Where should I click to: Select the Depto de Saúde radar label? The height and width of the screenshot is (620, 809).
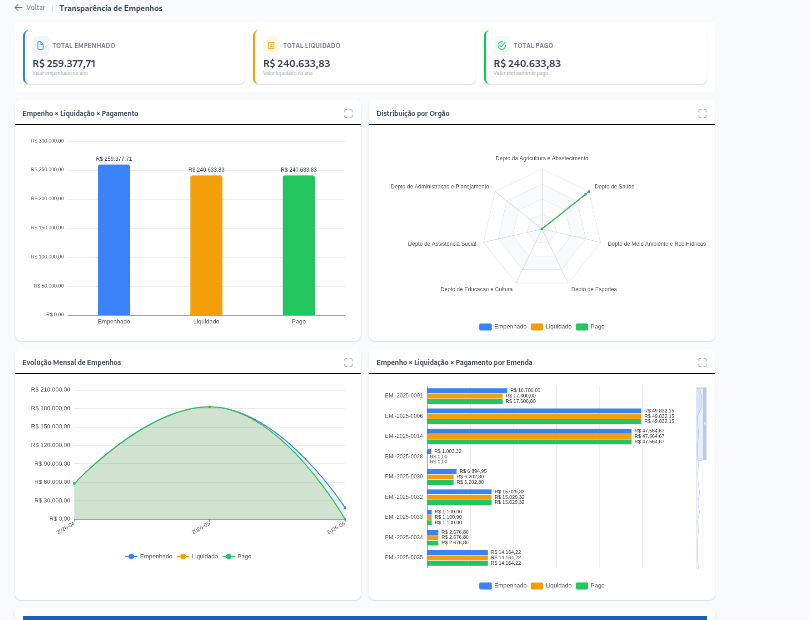click(614, 187)
